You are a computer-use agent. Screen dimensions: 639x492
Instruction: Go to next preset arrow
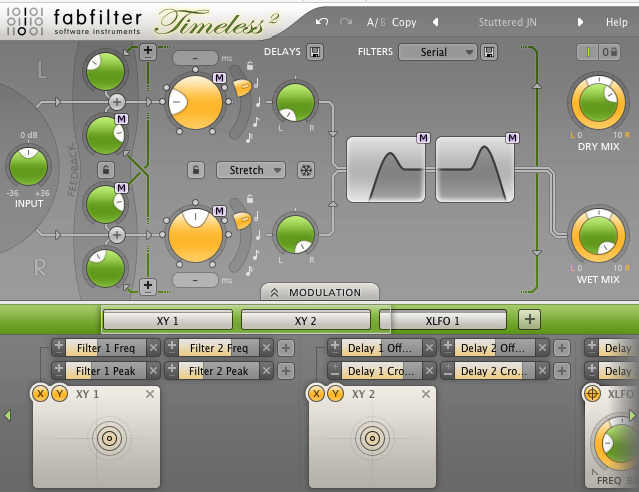(580, 22)
